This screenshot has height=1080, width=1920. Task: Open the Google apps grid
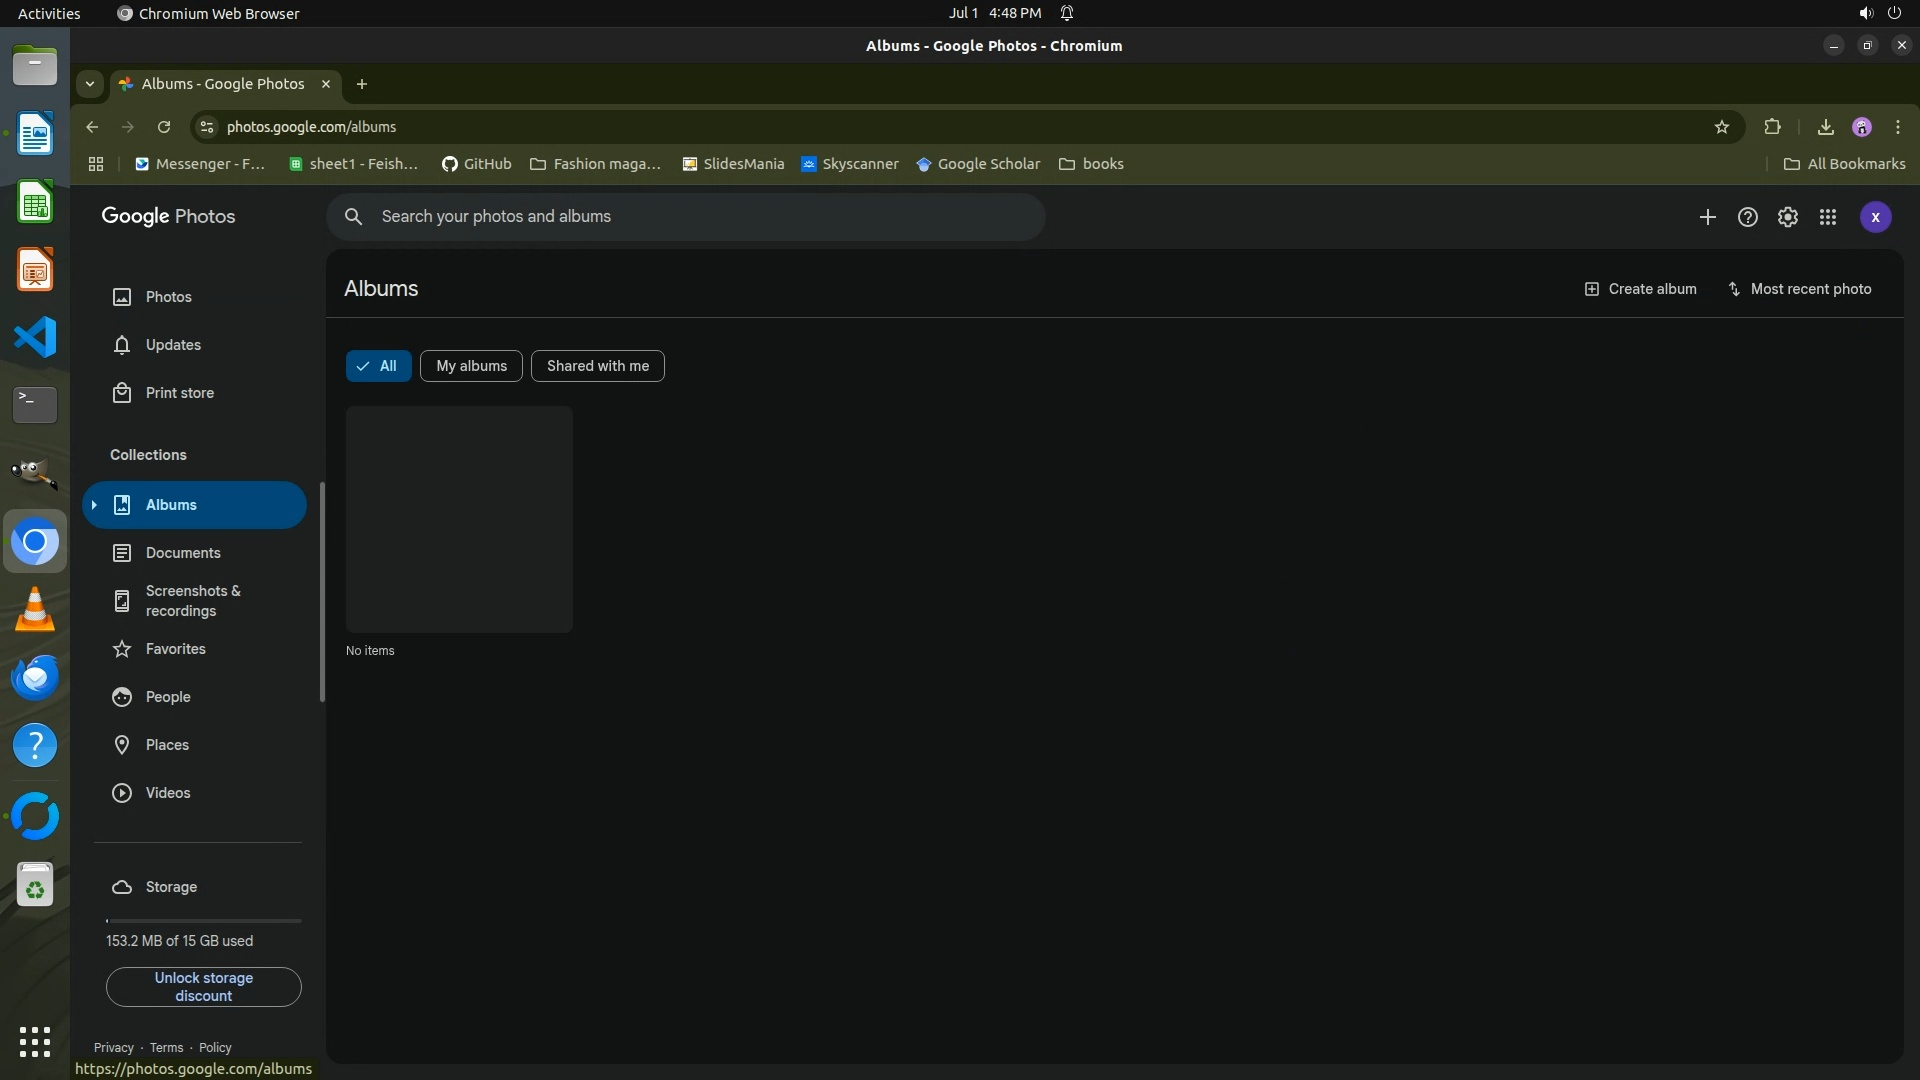1827,217
